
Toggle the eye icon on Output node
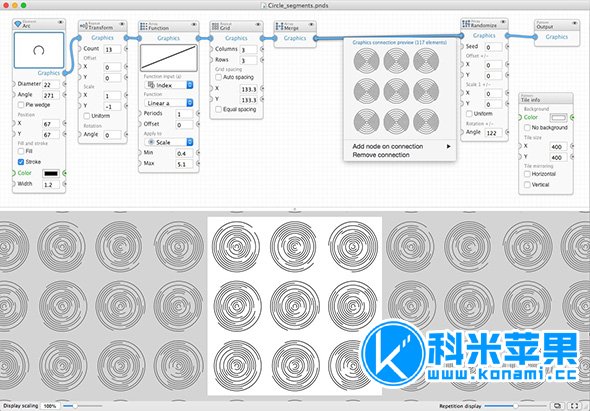[575, 23]
